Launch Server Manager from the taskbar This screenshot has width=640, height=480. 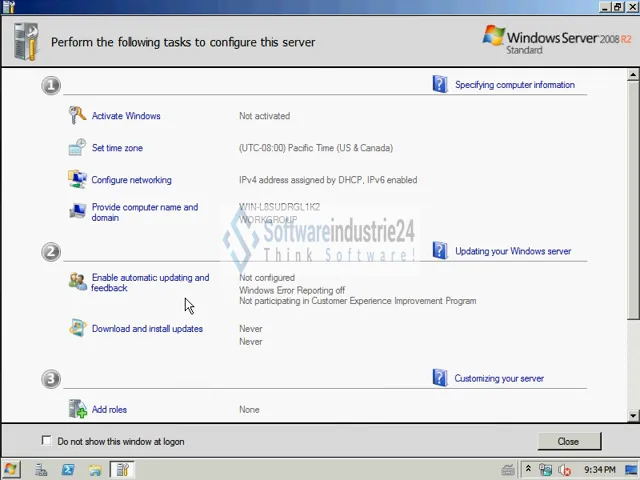tap(41, 469)
